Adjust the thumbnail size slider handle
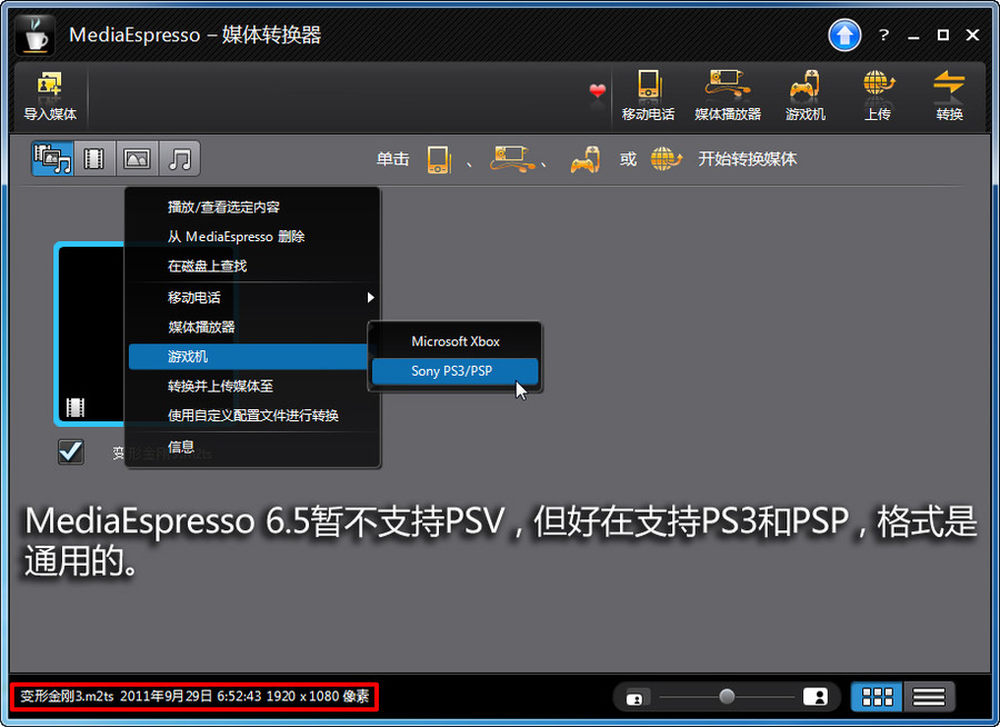1000x727 pixels. 726,696
